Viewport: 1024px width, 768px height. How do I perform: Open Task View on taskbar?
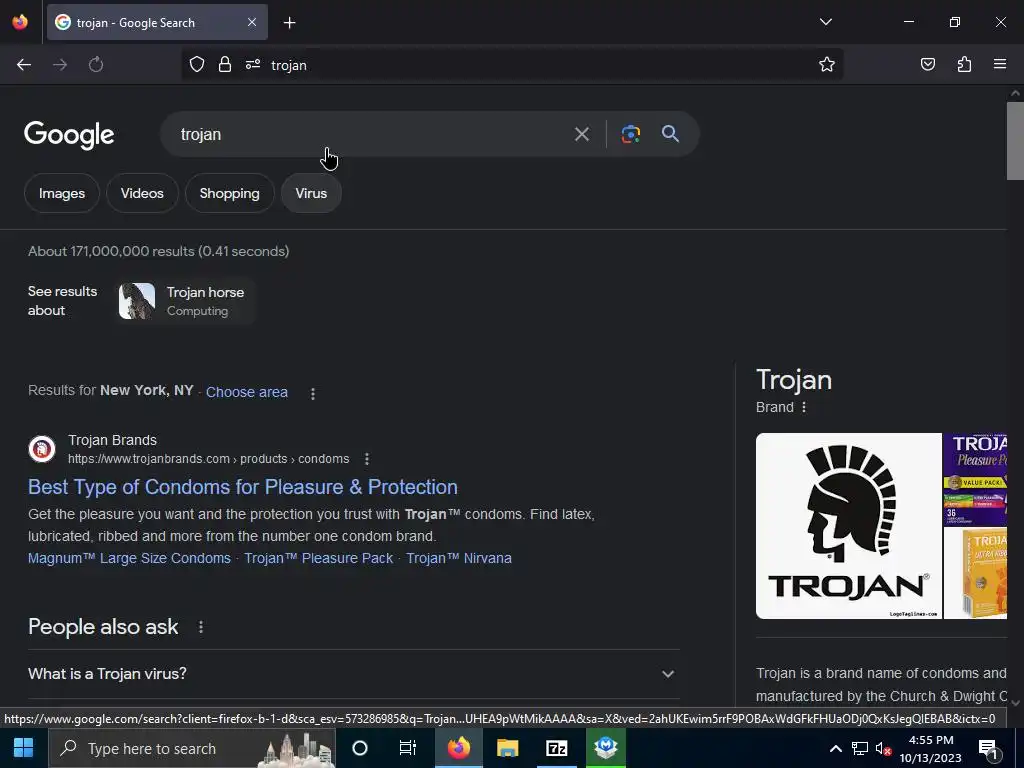[x=408, y=748]
